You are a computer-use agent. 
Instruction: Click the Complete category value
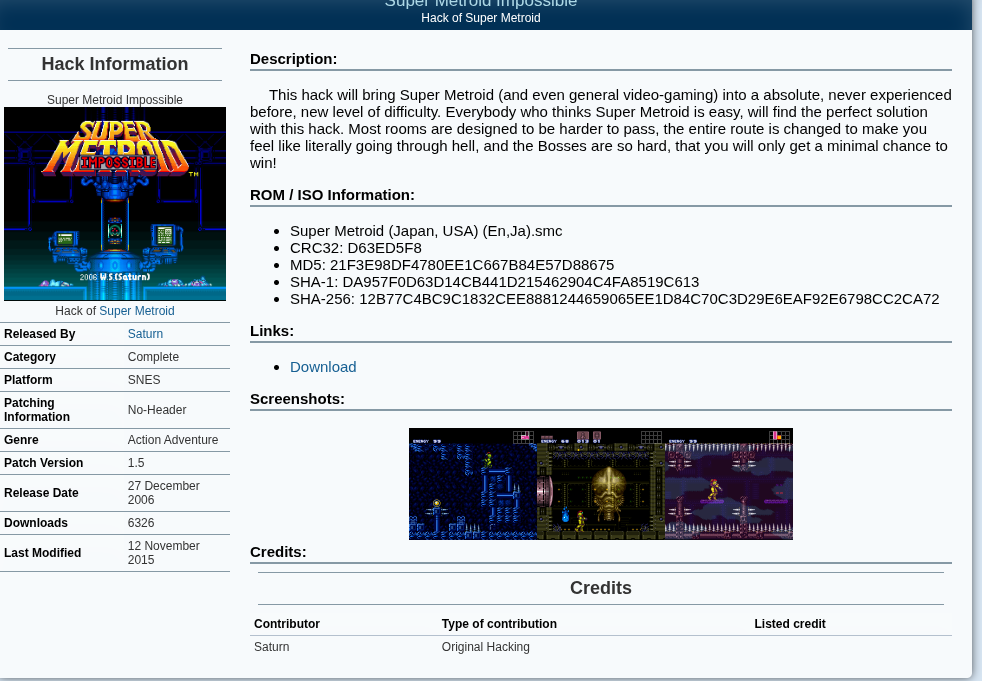(x=153, y=357)
